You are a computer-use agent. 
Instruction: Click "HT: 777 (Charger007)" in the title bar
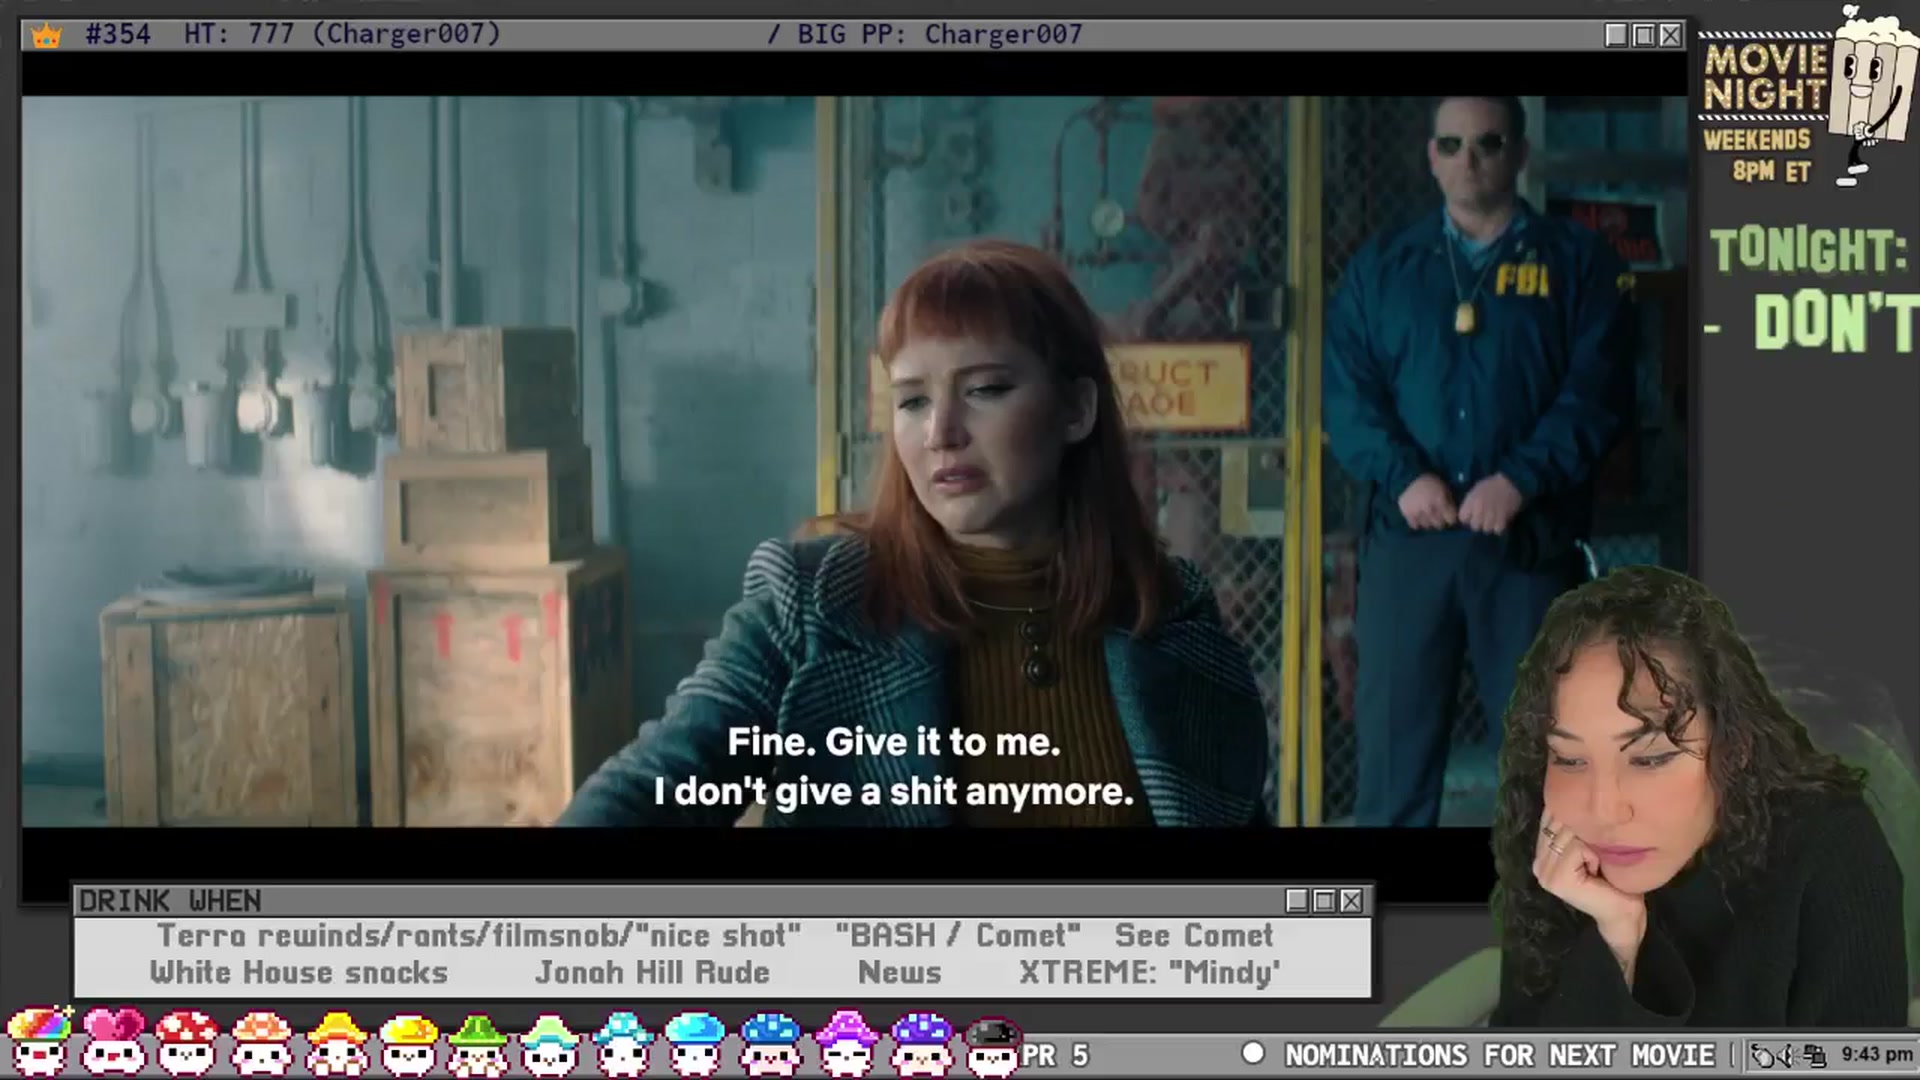click(342, 34)
